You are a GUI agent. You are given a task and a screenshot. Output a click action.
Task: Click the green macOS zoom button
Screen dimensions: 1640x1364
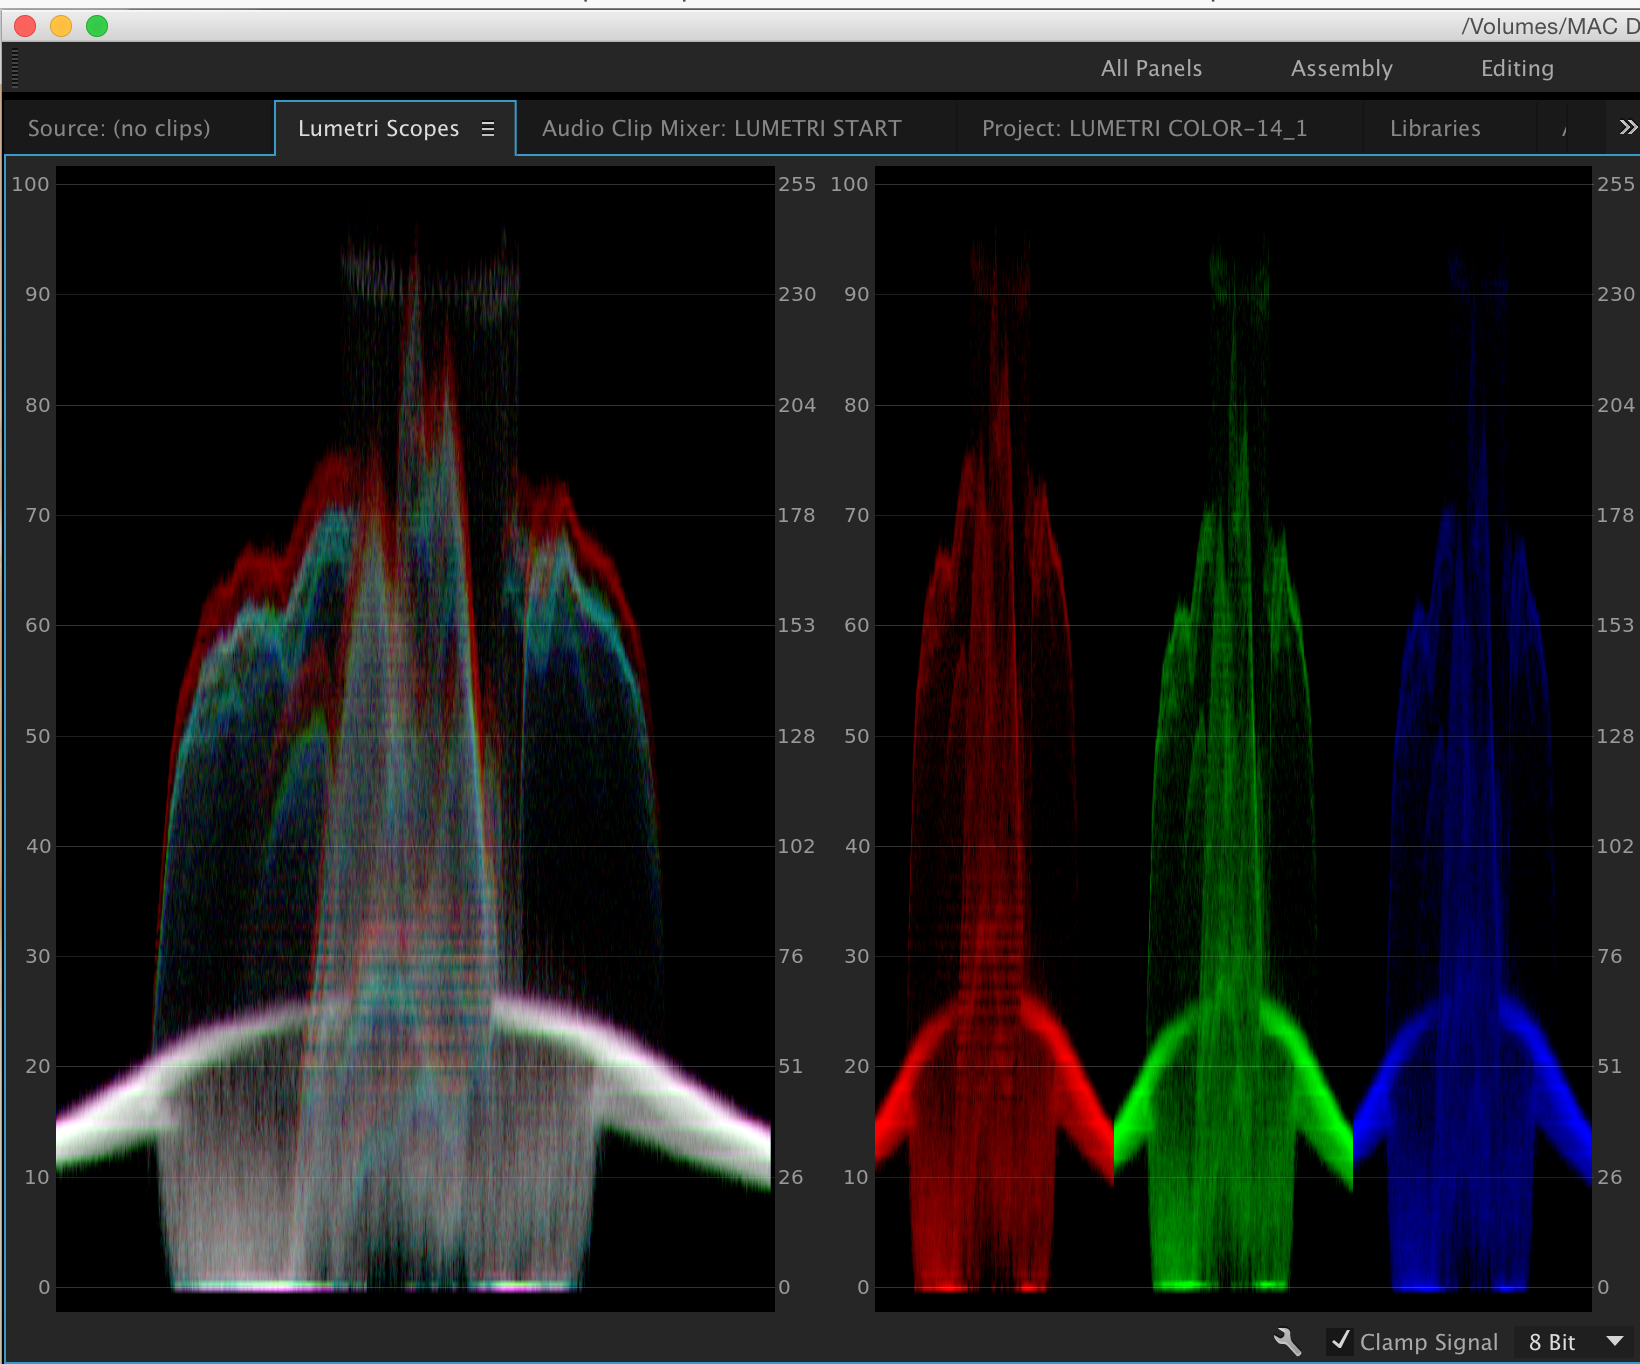pyautogui.click(x=97, y=26)
